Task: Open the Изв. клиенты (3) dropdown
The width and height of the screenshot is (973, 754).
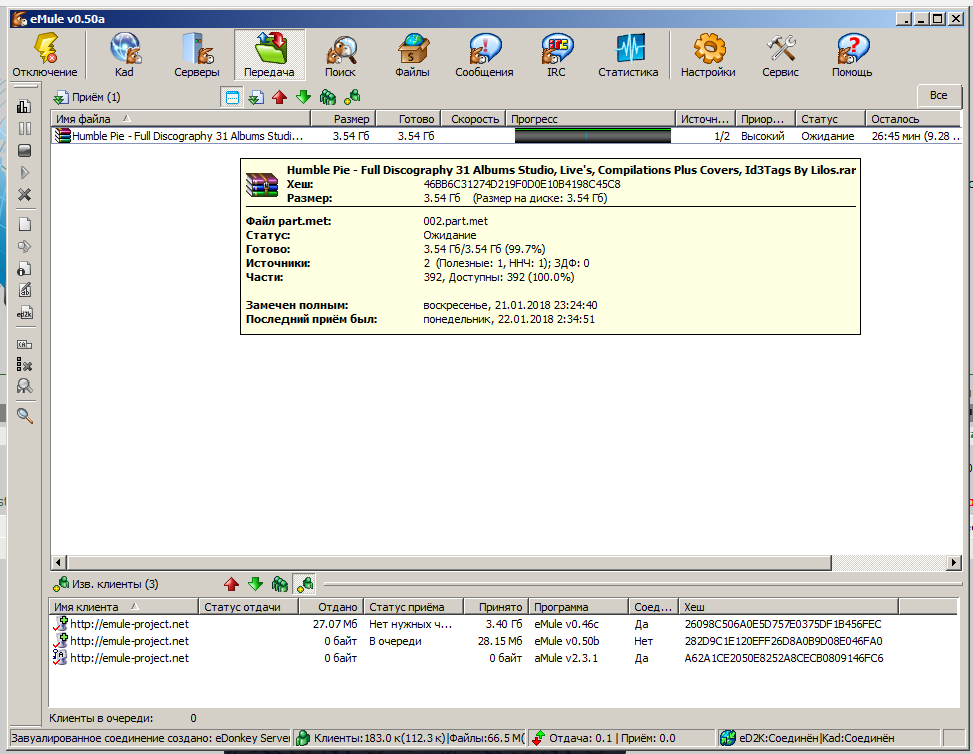Action: [105, 584]
